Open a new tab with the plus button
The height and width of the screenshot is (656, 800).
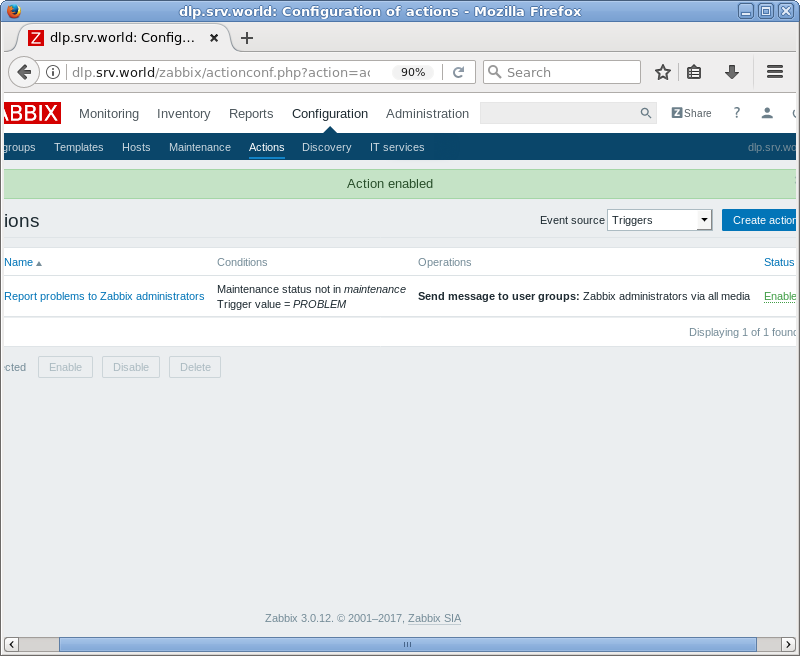(247, 38)
